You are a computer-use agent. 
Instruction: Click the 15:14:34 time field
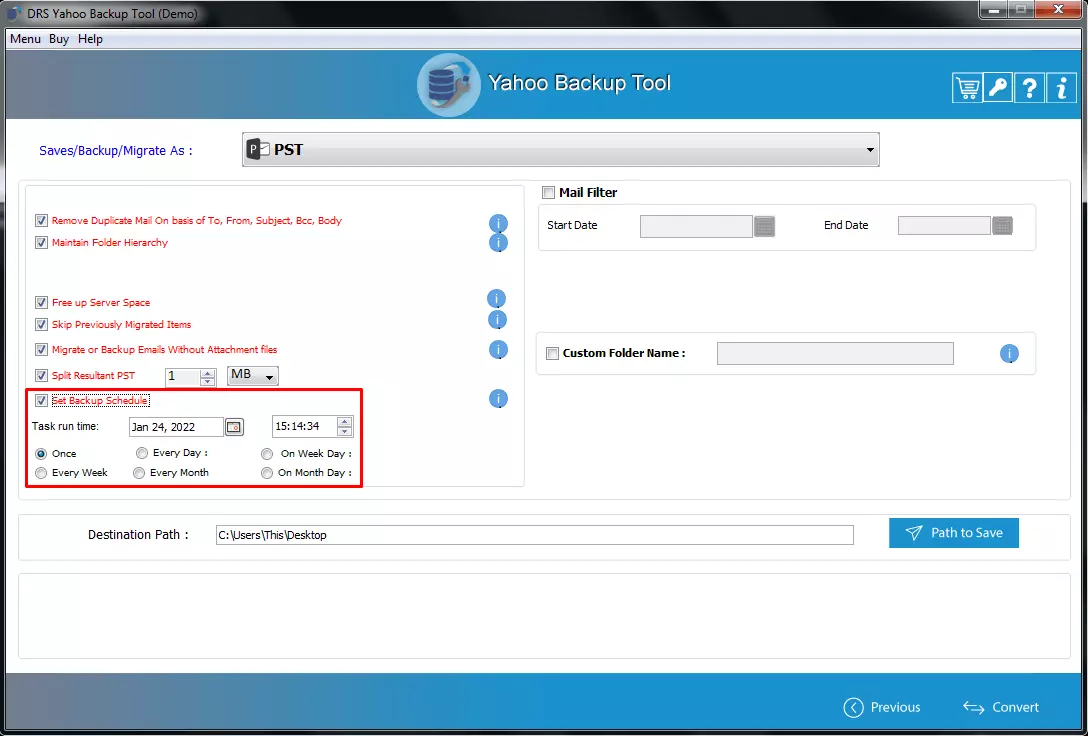pos(305,427)
